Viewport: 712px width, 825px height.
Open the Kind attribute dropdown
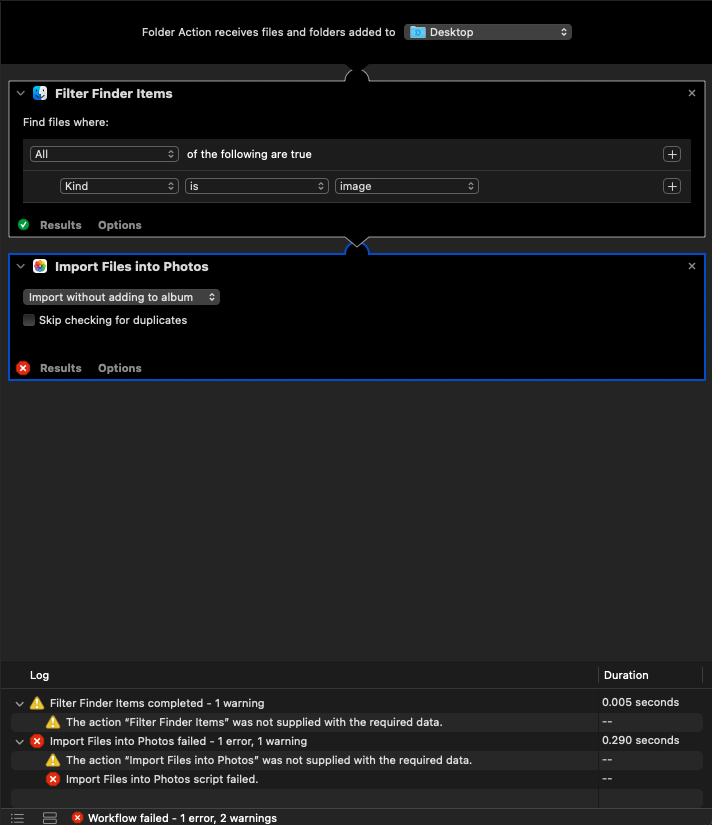coord(119,186)
